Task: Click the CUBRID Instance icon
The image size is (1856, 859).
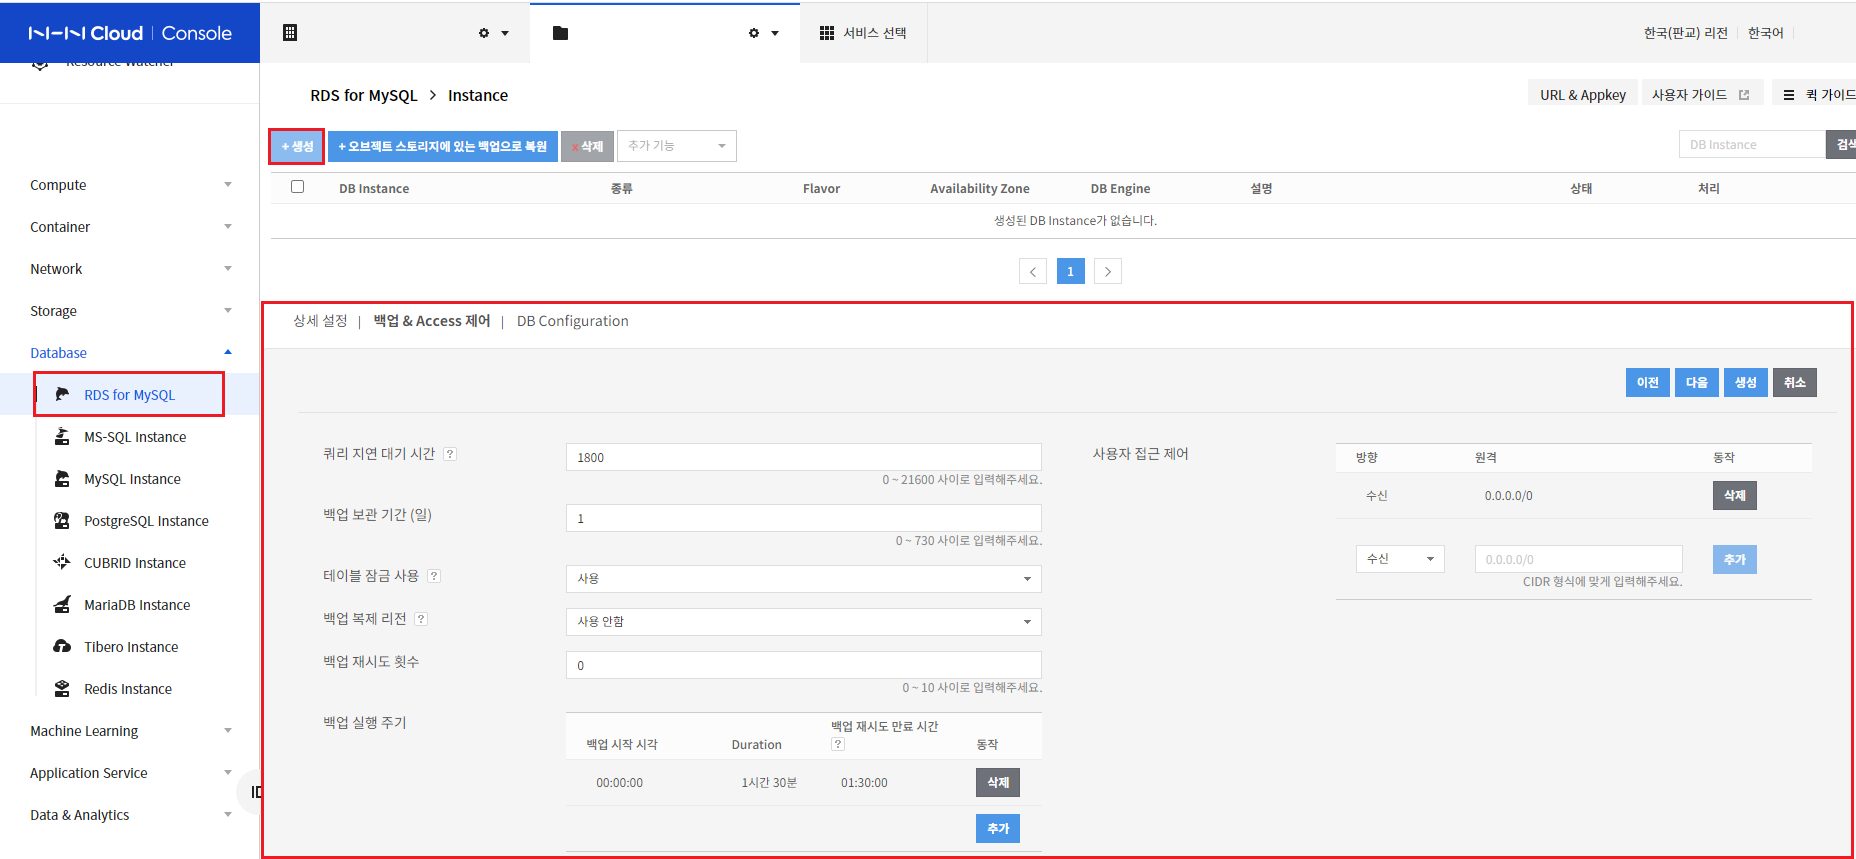Action: pos(62,563)
